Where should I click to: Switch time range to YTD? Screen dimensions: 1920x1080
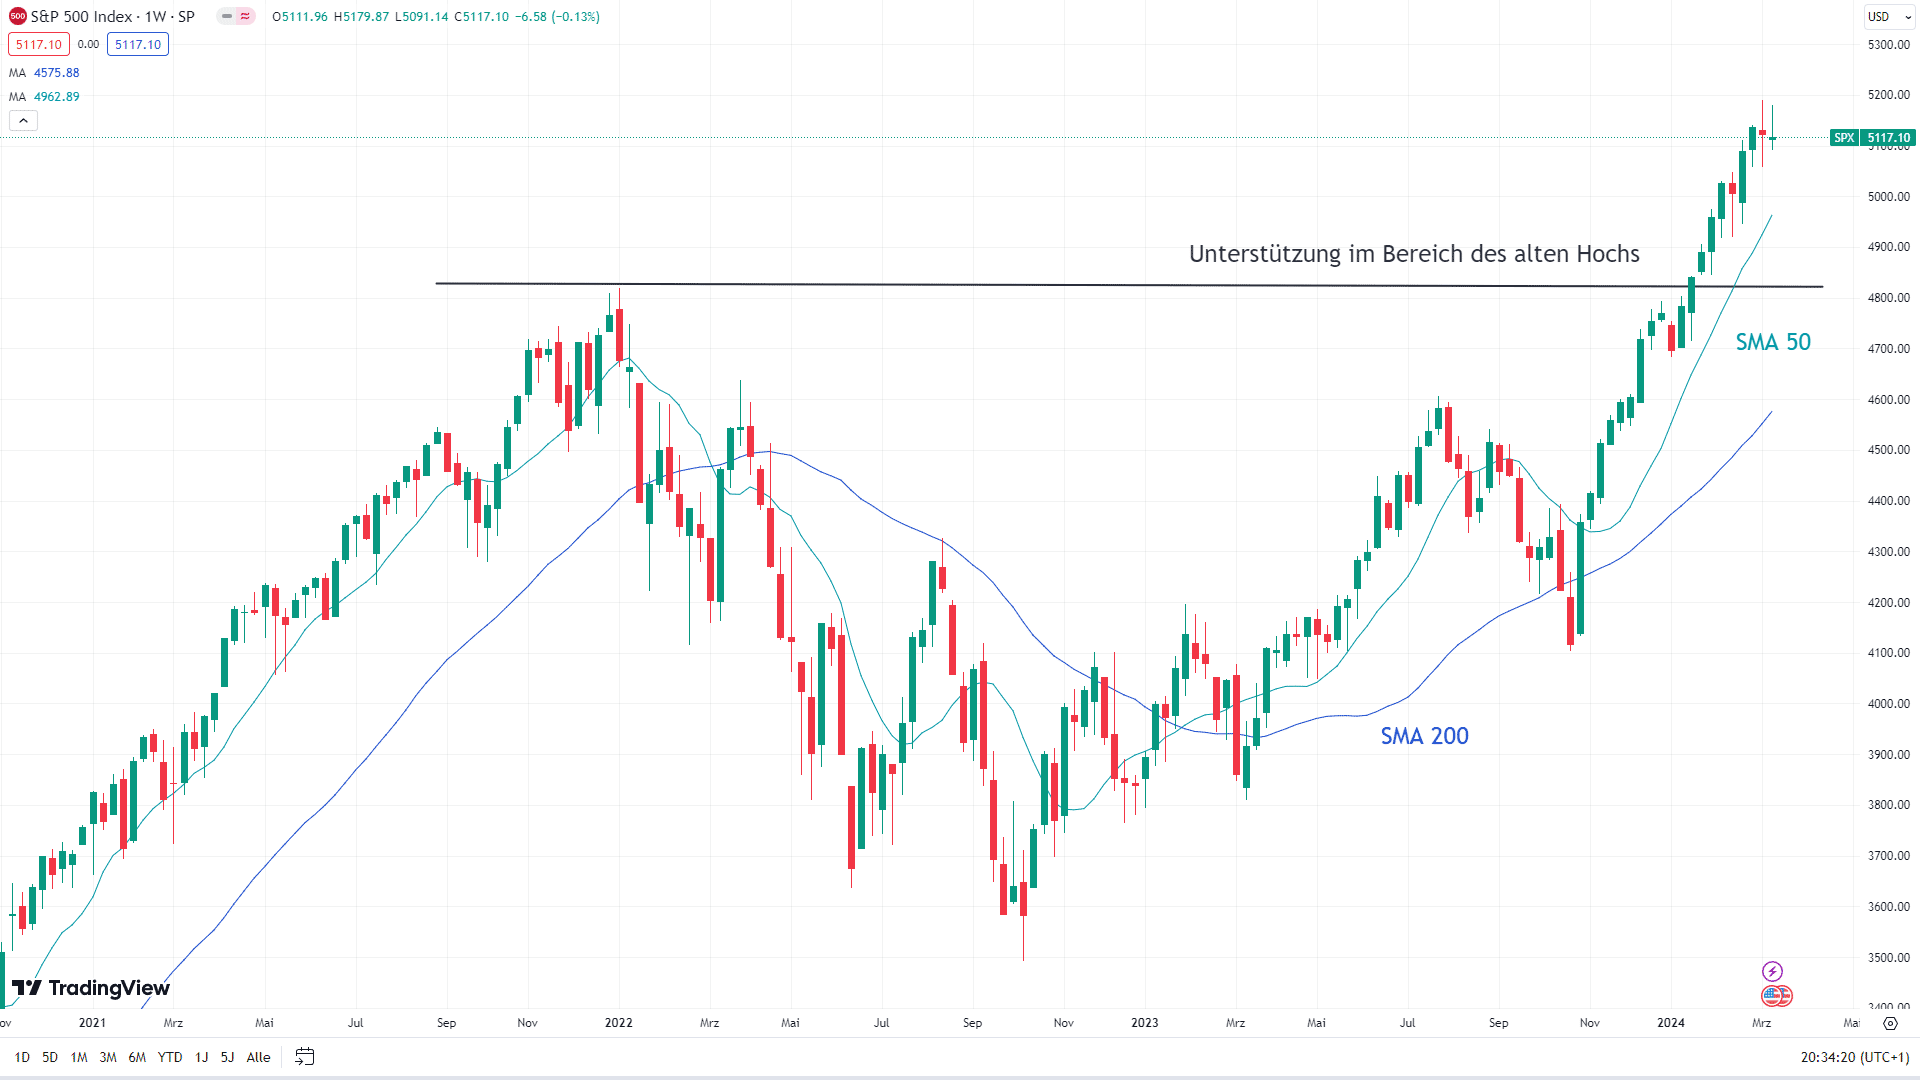pos(170,1057)
